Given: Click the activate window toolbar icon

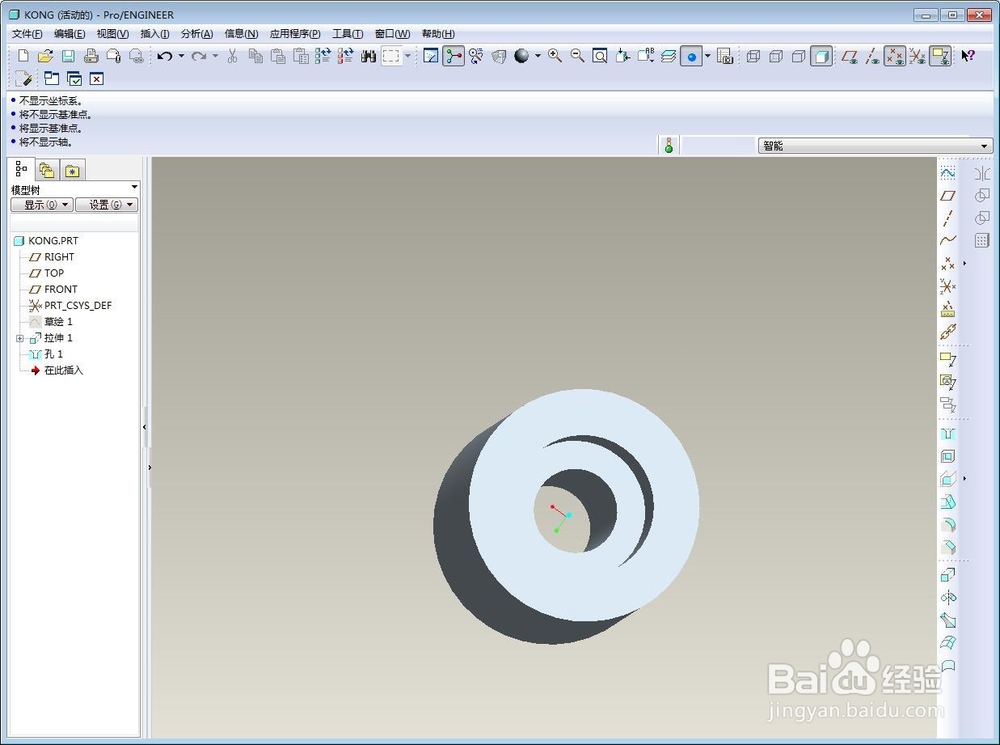Looking at the screenshot, I should 74,79.
